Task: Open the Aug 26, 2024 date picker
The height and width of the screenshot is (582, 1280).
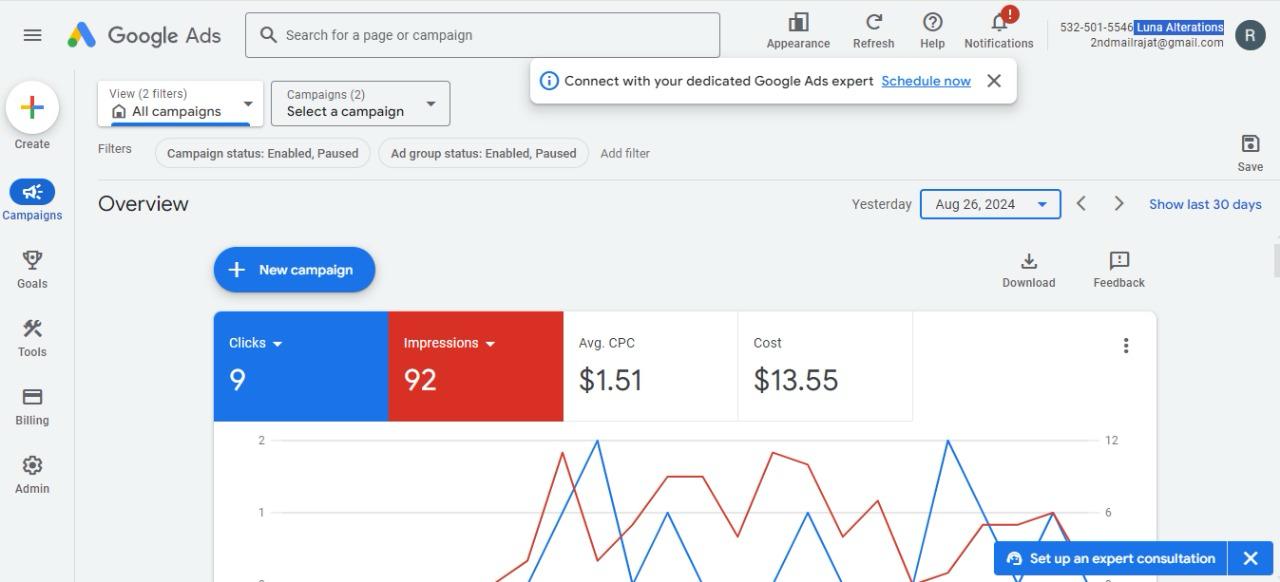Action: [x=990, y=204]
